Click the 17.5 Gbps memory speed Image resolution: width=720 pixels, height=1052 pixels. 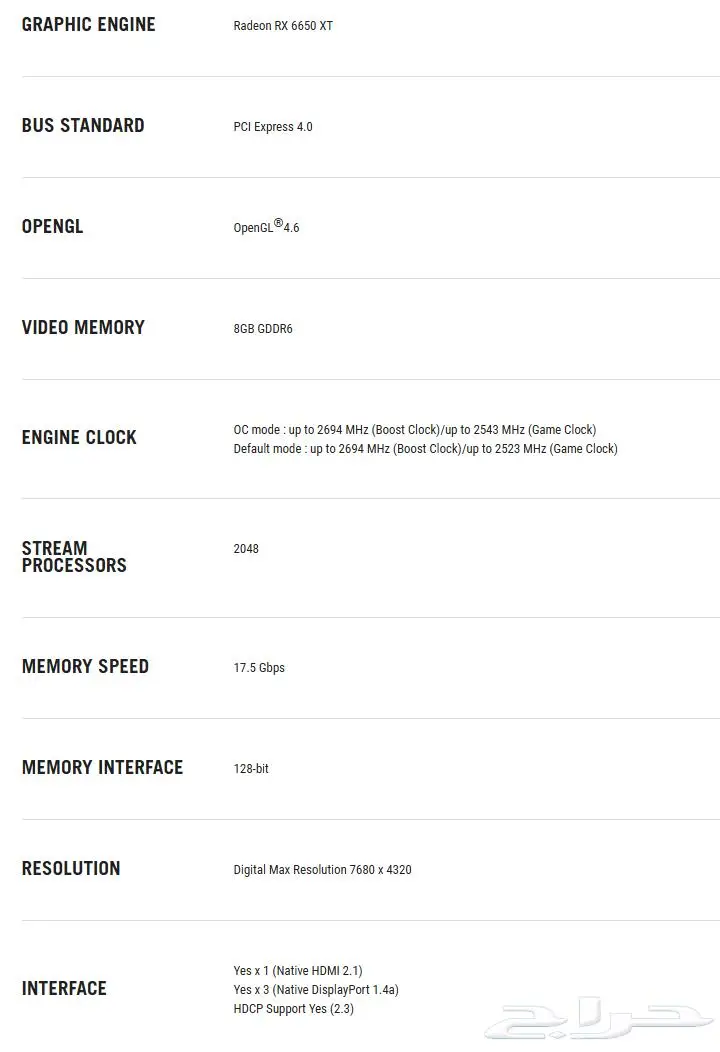(259, 668)
